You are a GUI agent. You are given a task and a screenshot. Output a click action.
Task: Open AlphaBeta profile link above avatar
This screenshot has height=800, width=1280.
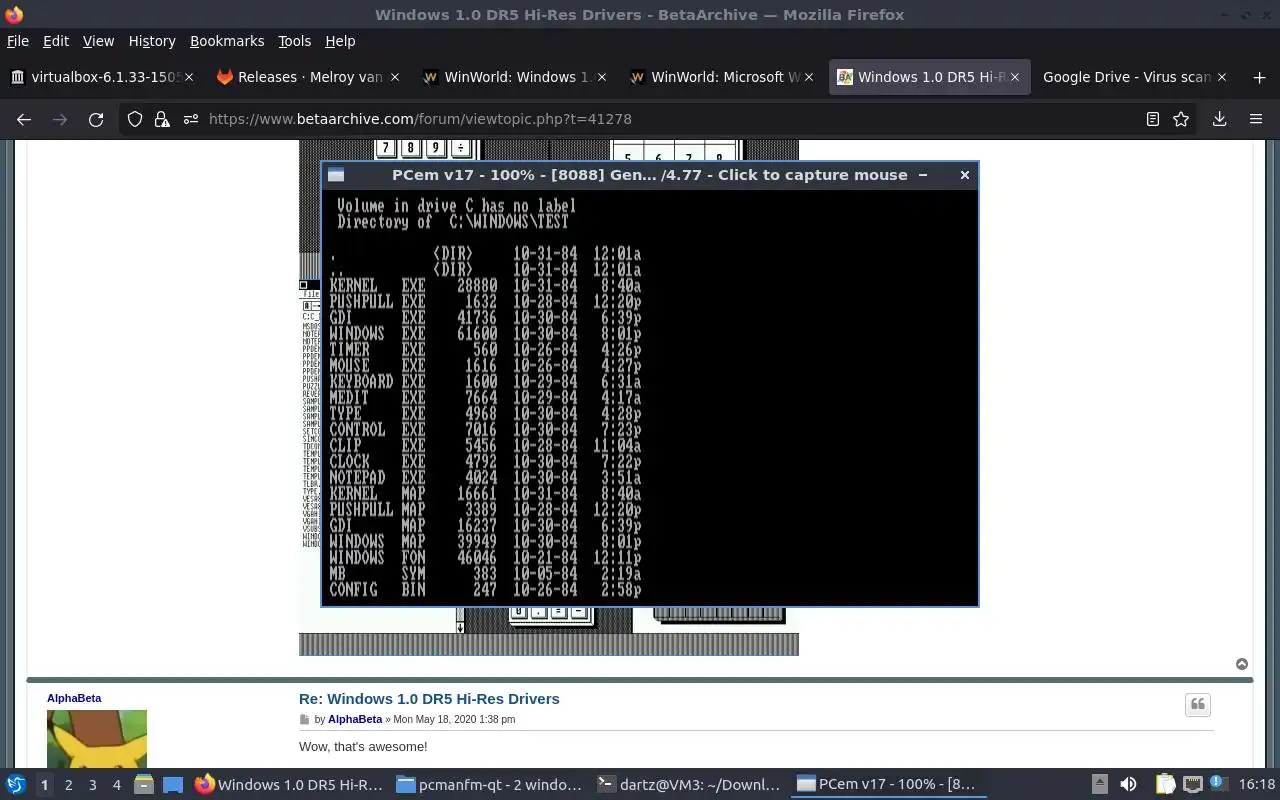(x=74, y=698)
